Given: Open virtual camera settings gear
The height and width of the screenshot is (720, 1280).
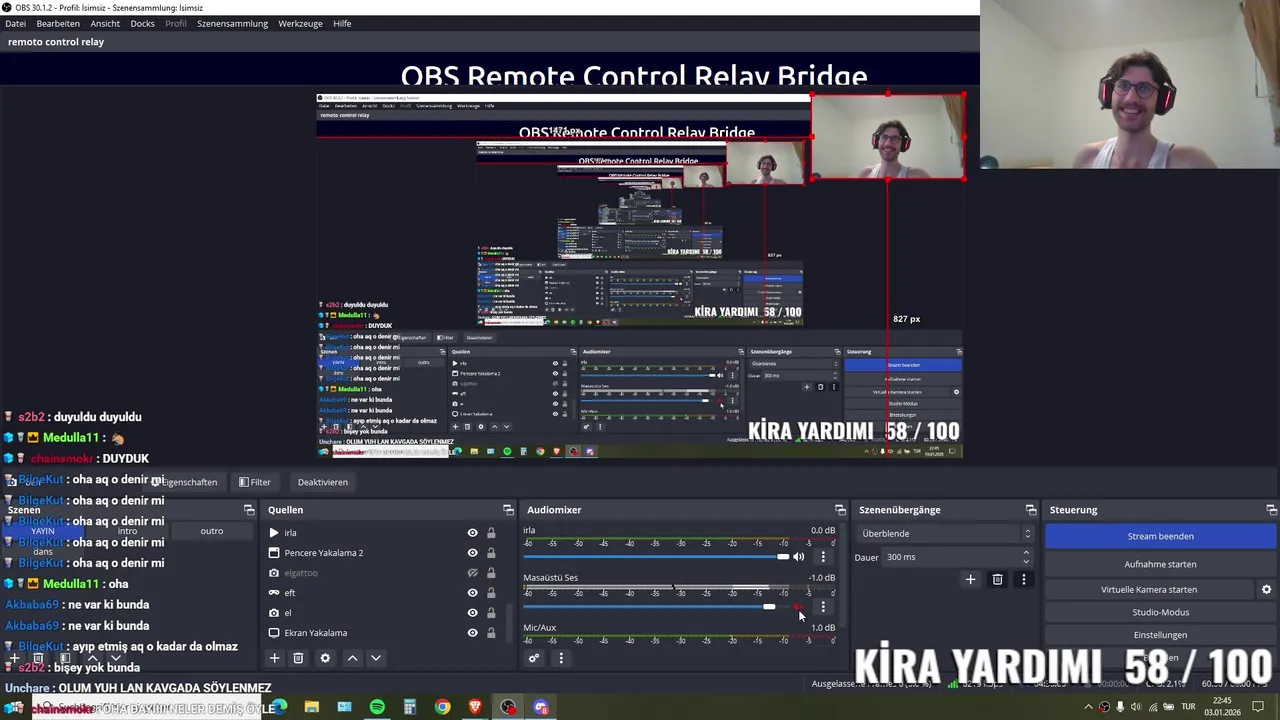Looking at the screenshot, I should [1266, 590].
